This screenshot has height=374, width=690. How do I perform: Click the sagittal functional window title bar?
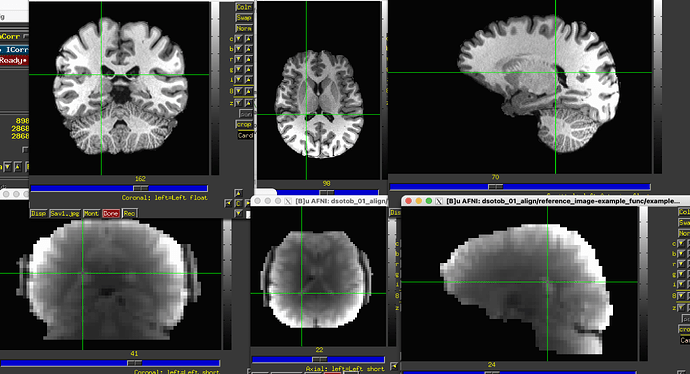tap(546, 201)
